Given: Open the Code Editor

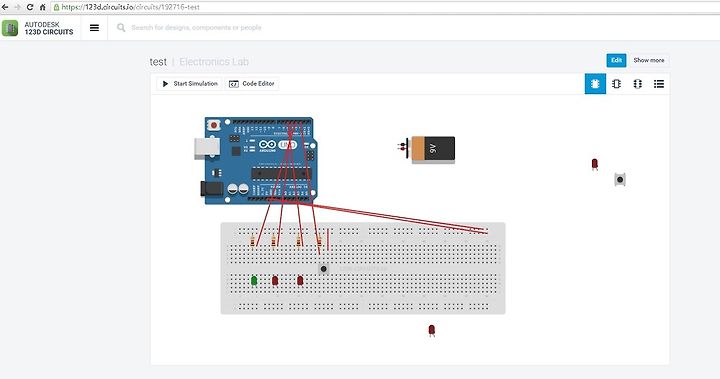Looking at the screenshot, I should click(x=252, y=84).
